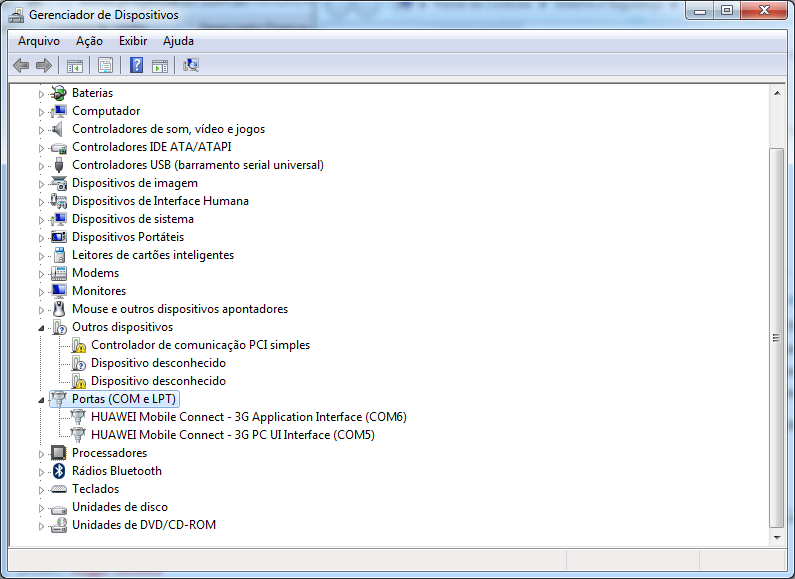This screenshot has height=579, width=795.
Task: Click the Back arrow toolbar icon
Action: pyautogui.click(x=21, y=65)
